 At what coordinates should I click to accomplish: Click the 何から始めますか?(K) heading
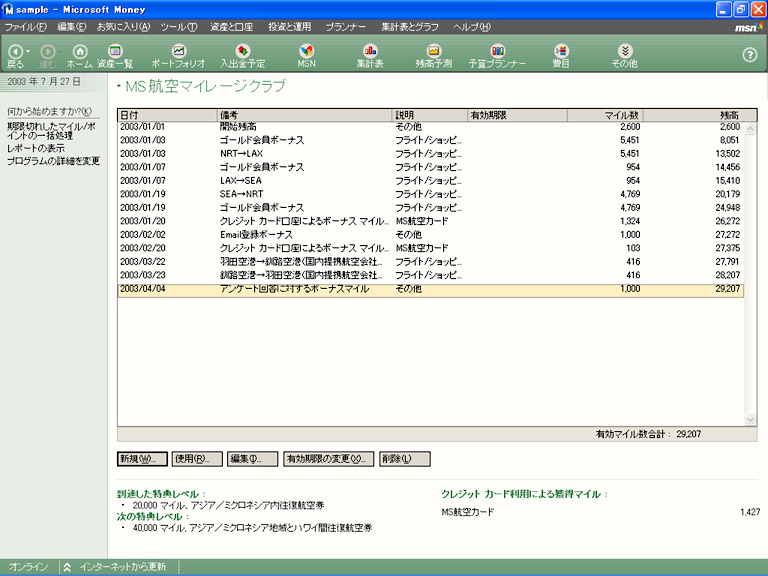pos(49,112)
